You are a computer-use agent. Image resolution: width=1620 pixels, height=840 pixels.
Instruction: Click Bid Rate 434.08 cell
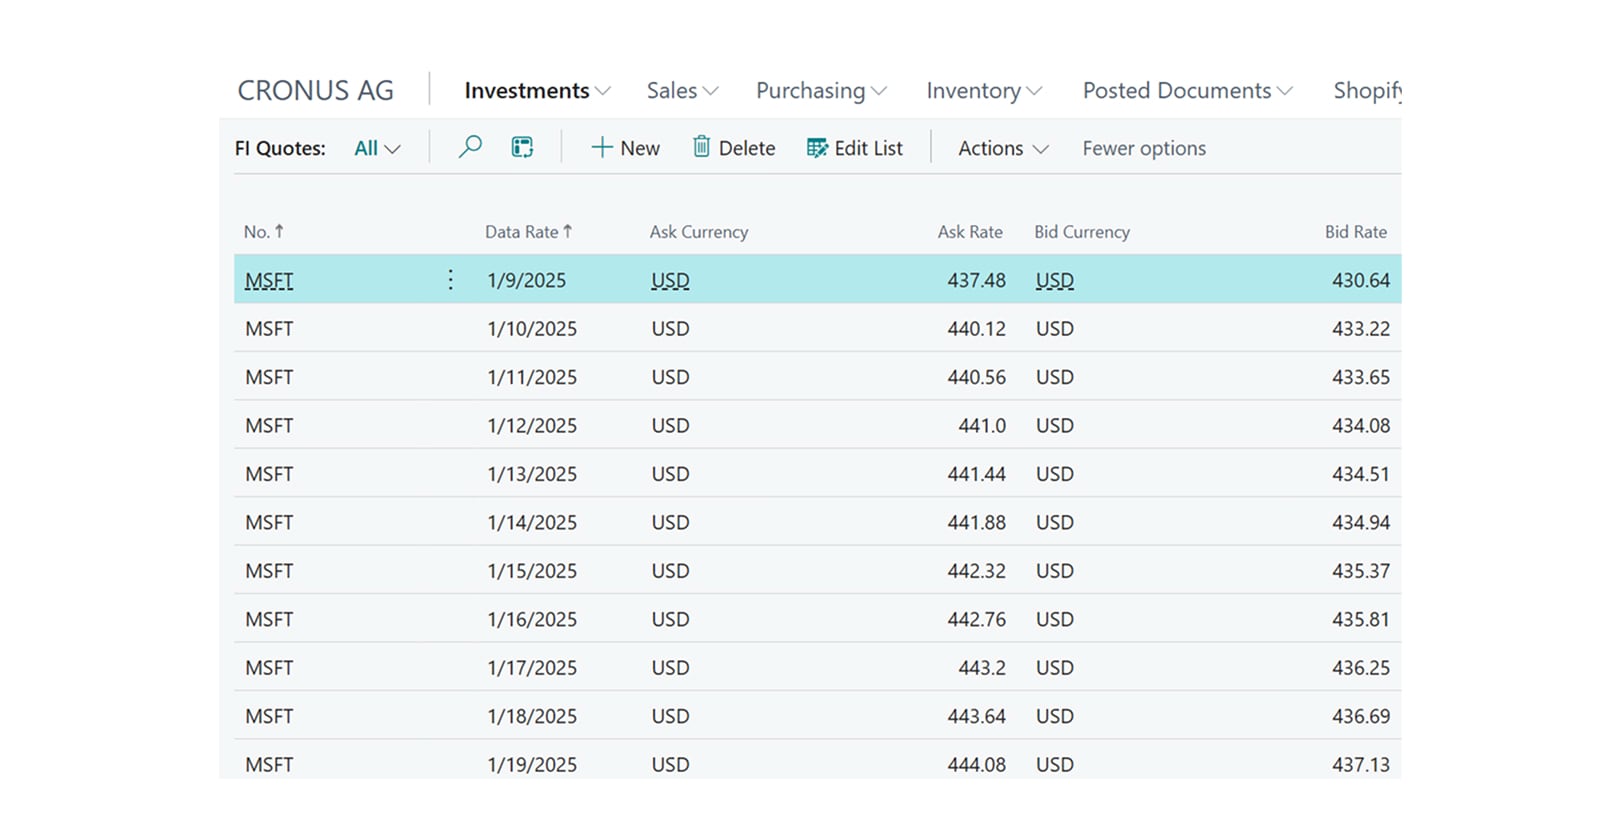pyautogui.click(x=1361, y=426)
